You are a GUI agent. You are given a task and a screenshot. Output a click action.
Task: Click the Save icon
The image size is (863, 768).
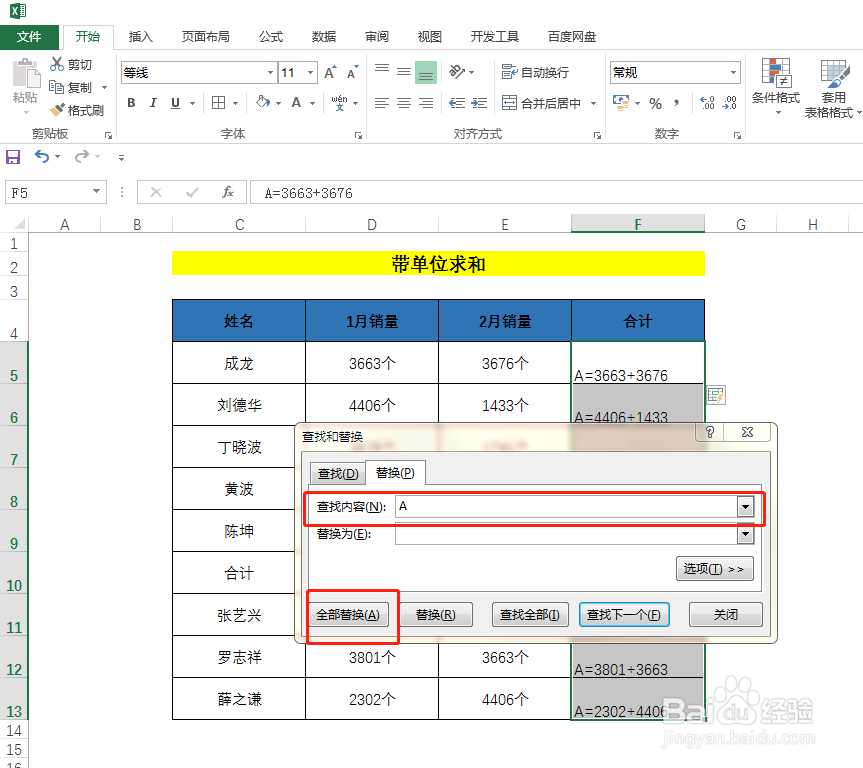point(12,157)
